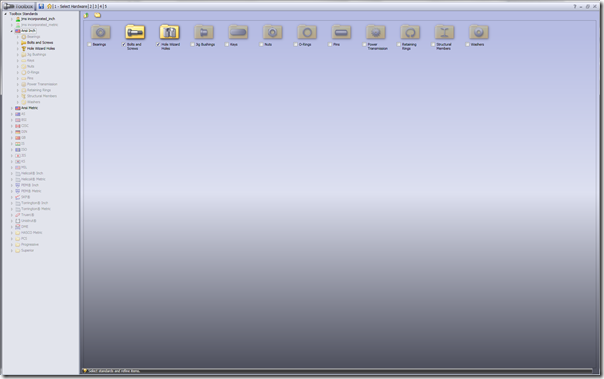604x379 pixels.
Task: Expand the jms incorporated_inch node
Action: (12, 19)
